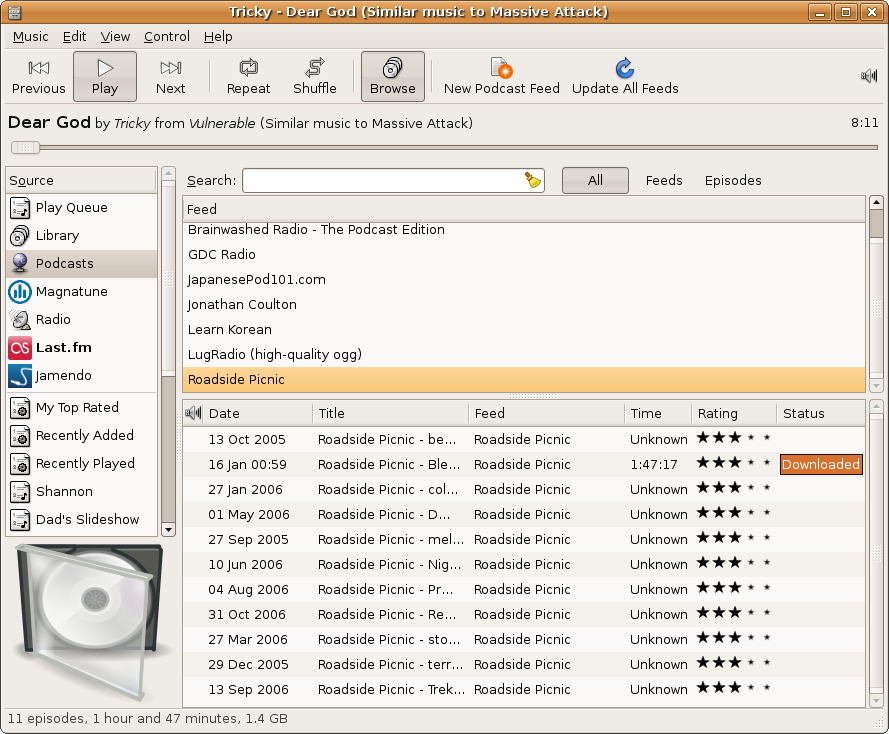Viewport: 889px width, 734px height.
Task: Click the song position slider handle
Action: coord(25,147)
